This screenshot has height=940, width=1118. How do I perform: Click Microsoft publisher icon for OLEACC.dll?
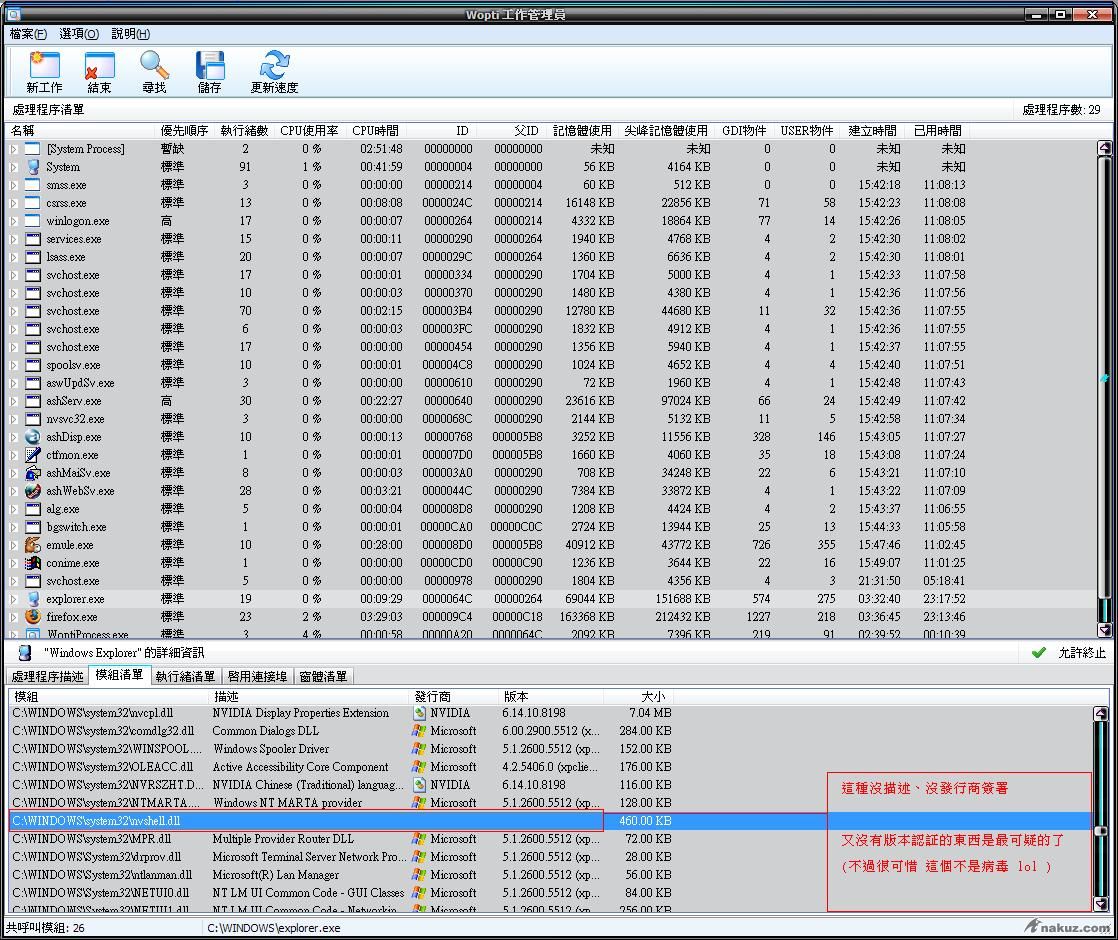(x=419, y=767)
